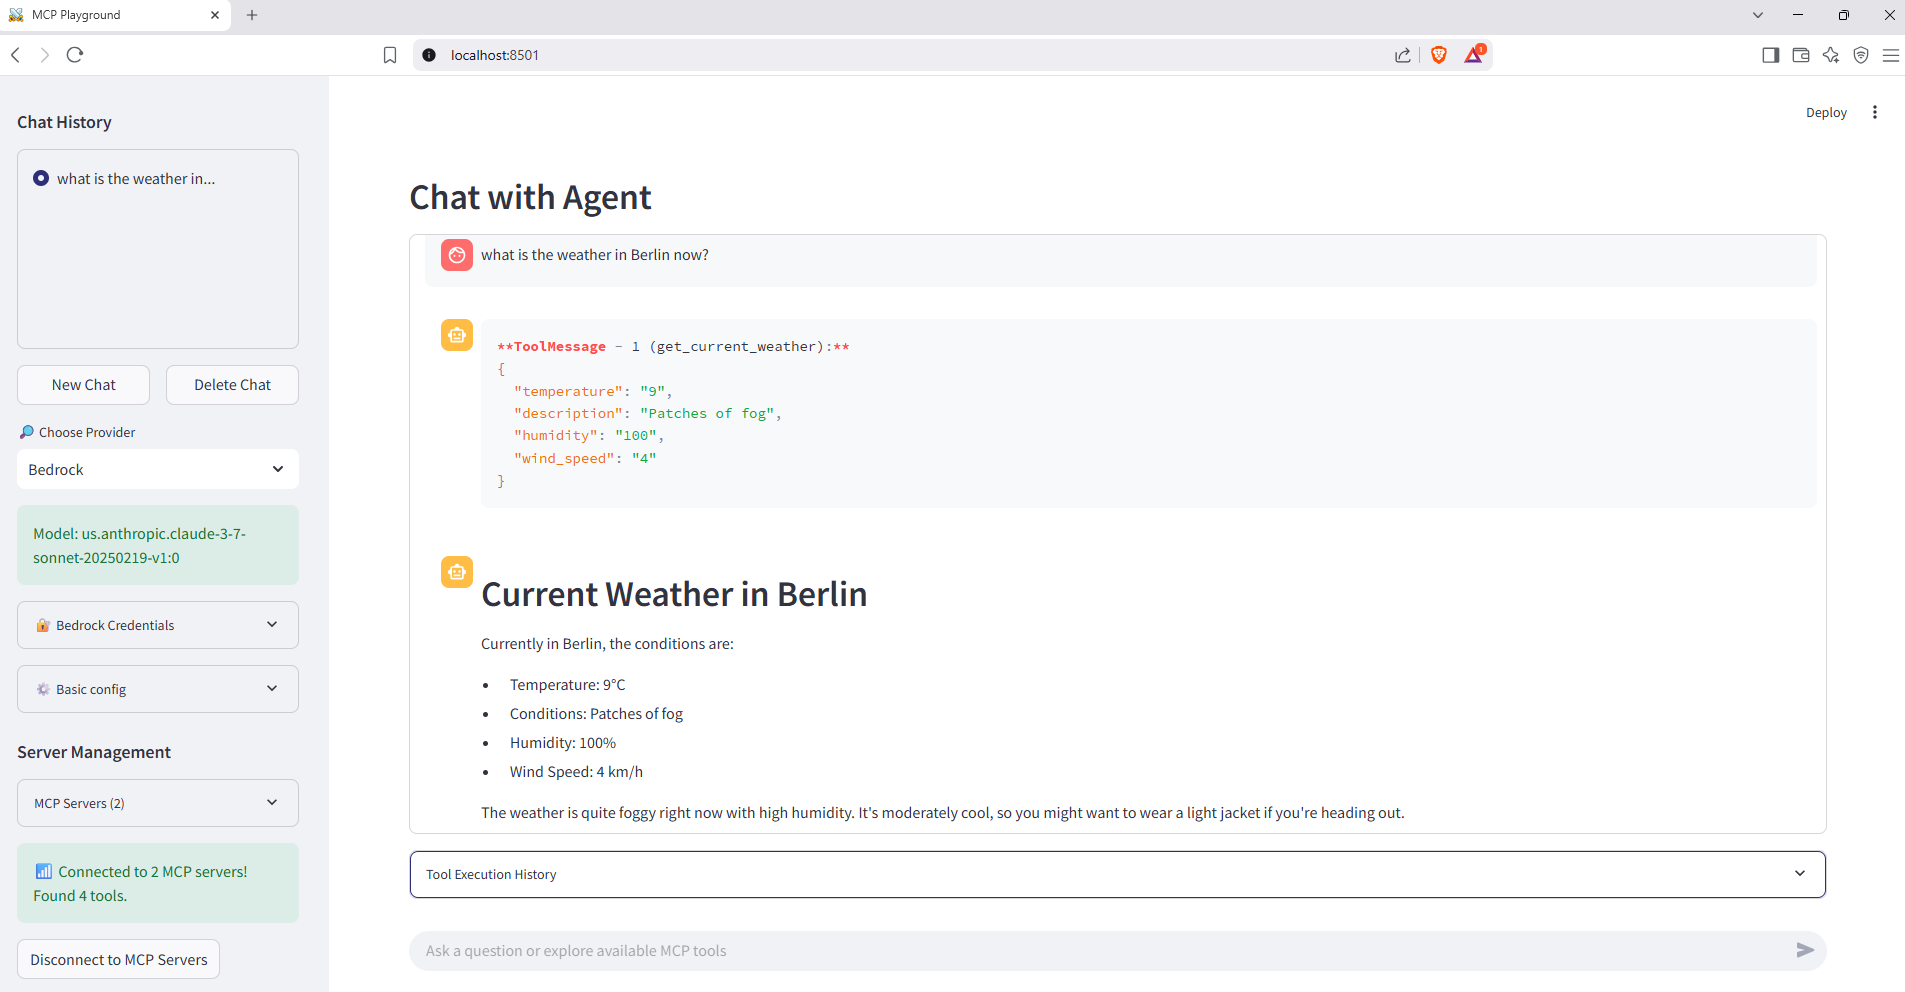Click the 'Humidity: 100%' bullet

pyautogui.click(x=563, y=743)
